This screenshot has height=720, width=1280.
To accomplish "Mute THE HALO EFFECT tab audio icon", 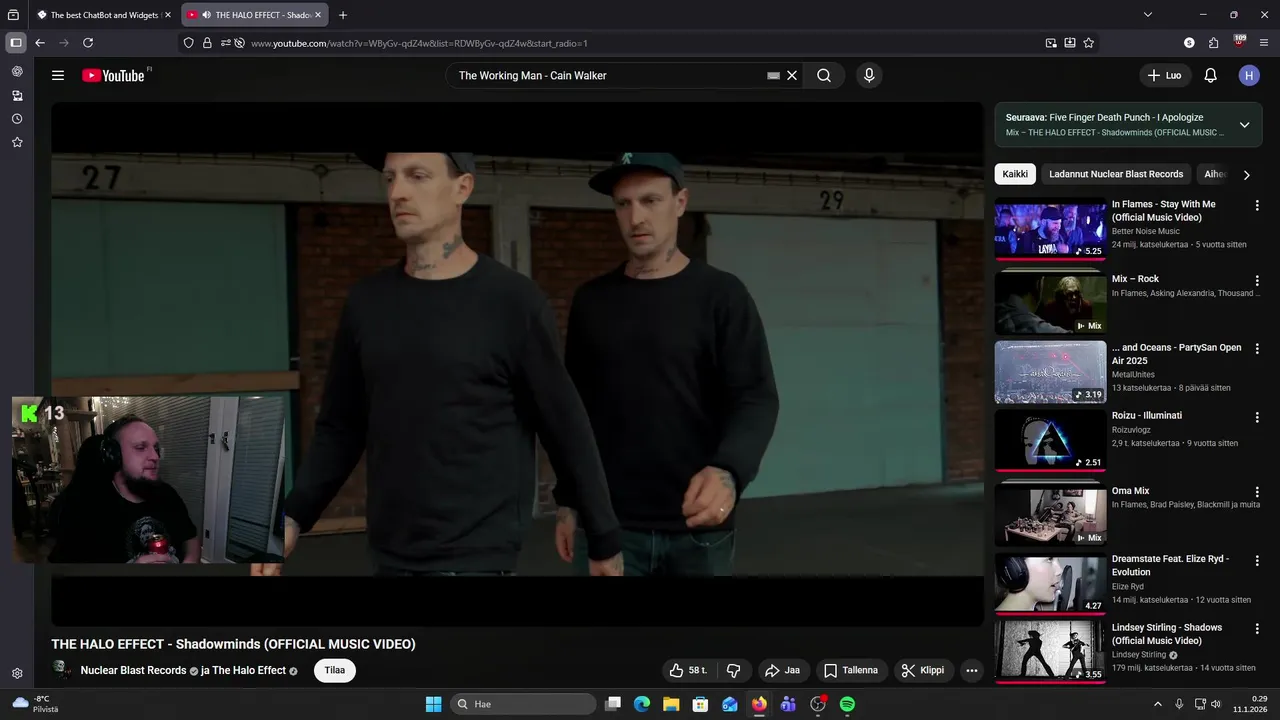I will [206, 15].
